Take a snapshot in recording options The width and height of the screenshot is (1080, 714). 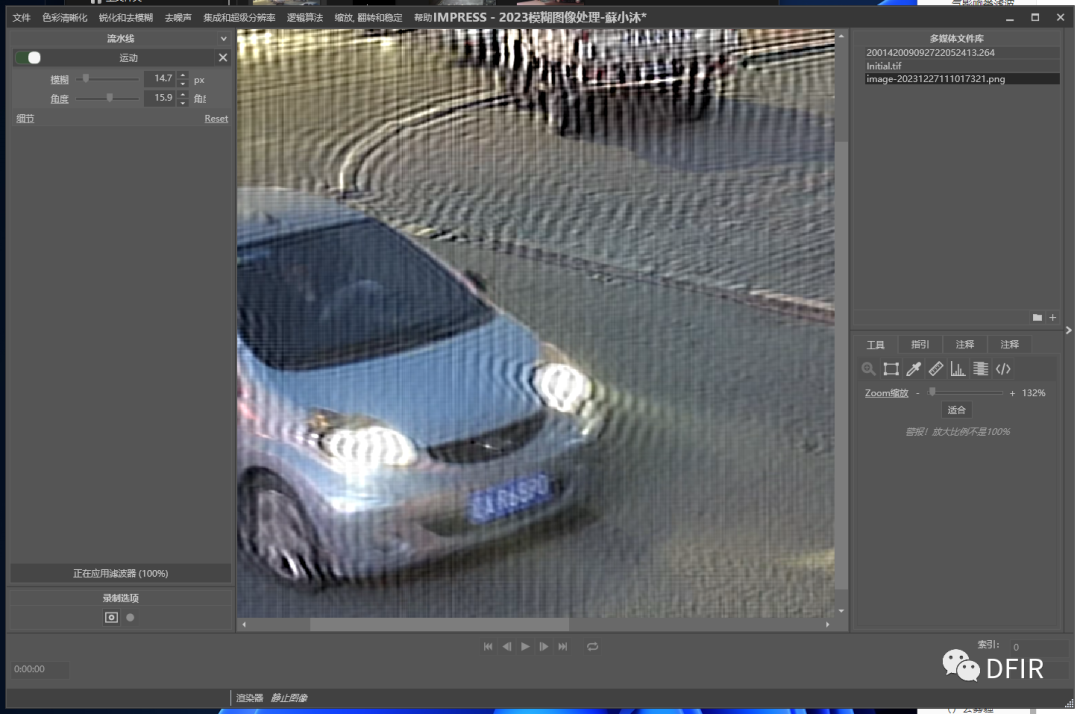(111, 618)
